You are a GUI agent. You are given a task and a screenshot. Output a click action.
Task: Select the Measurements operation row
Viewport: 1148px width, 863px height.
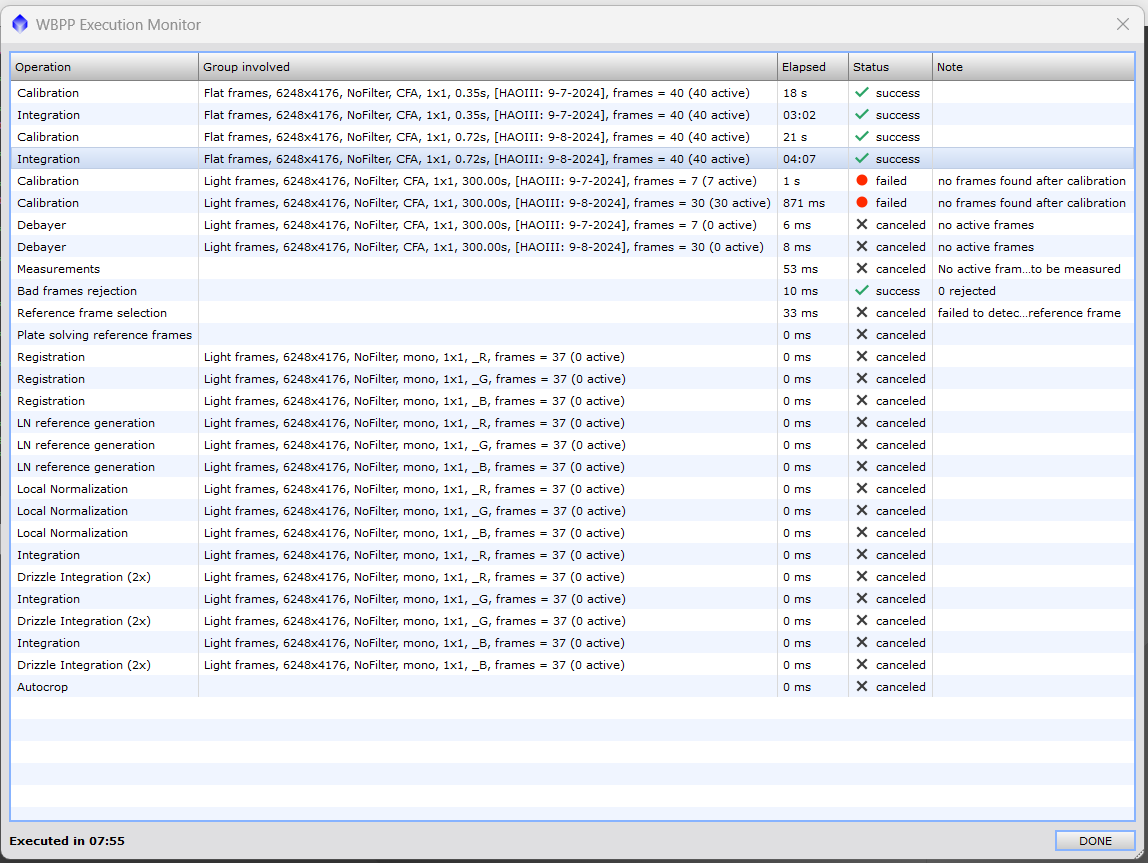[573, 269]
